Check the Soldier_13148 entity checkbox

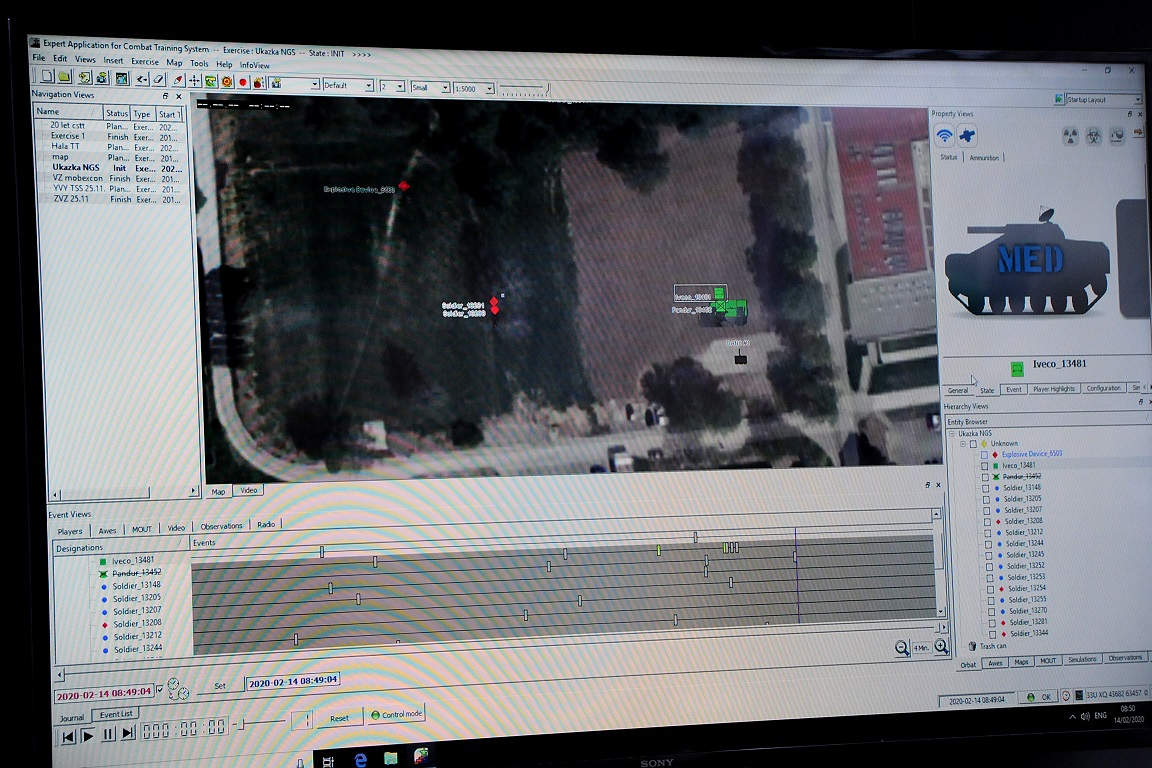coord(986,488)
